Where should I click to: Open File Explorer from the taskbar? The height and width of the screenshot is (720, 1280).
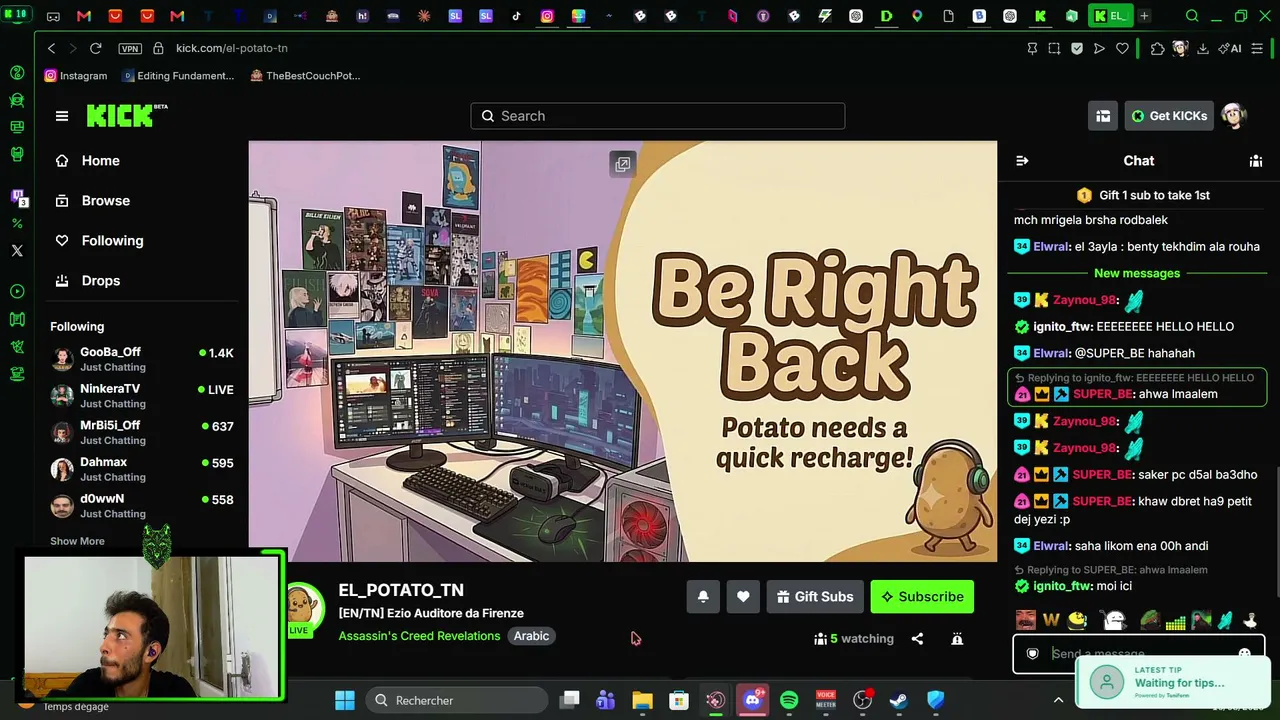tap(642, 700)
